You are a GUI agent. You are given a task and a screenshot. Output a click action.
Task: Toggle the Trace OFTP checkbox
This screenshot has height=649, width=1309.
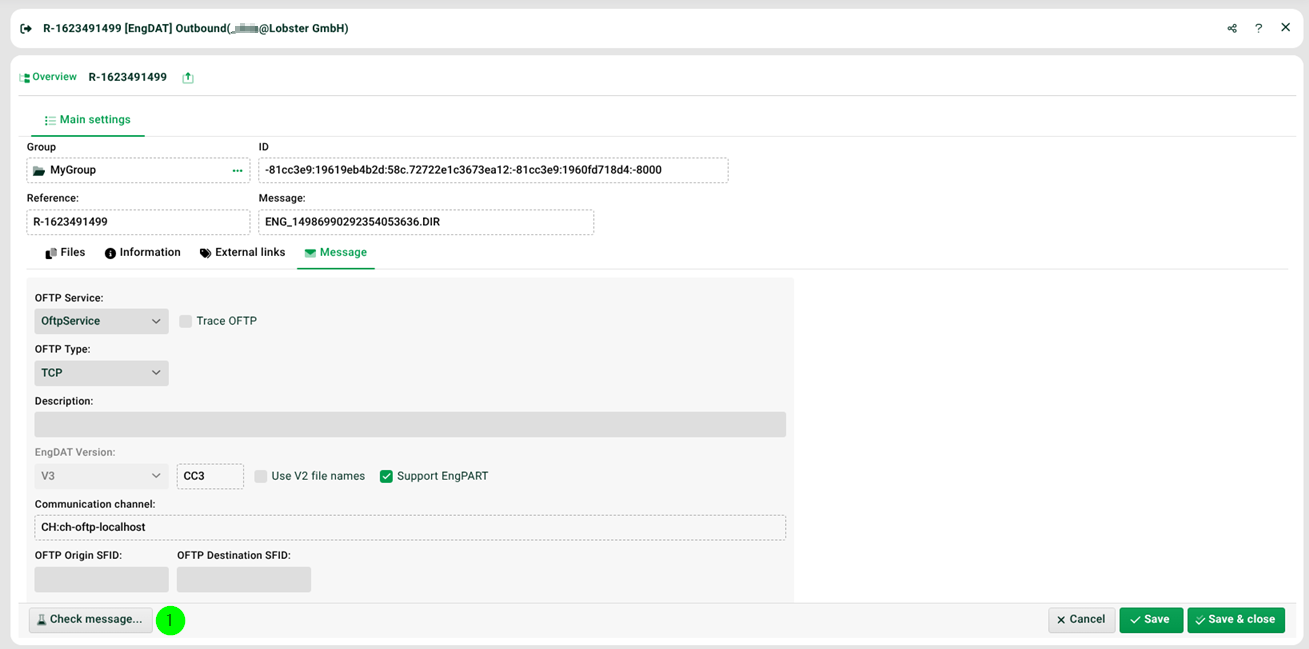tap(186, 321)
